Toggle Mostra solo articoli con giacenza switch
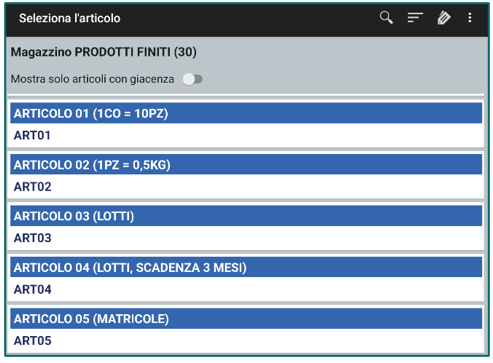The image size is (493, 363). (193, 79)
